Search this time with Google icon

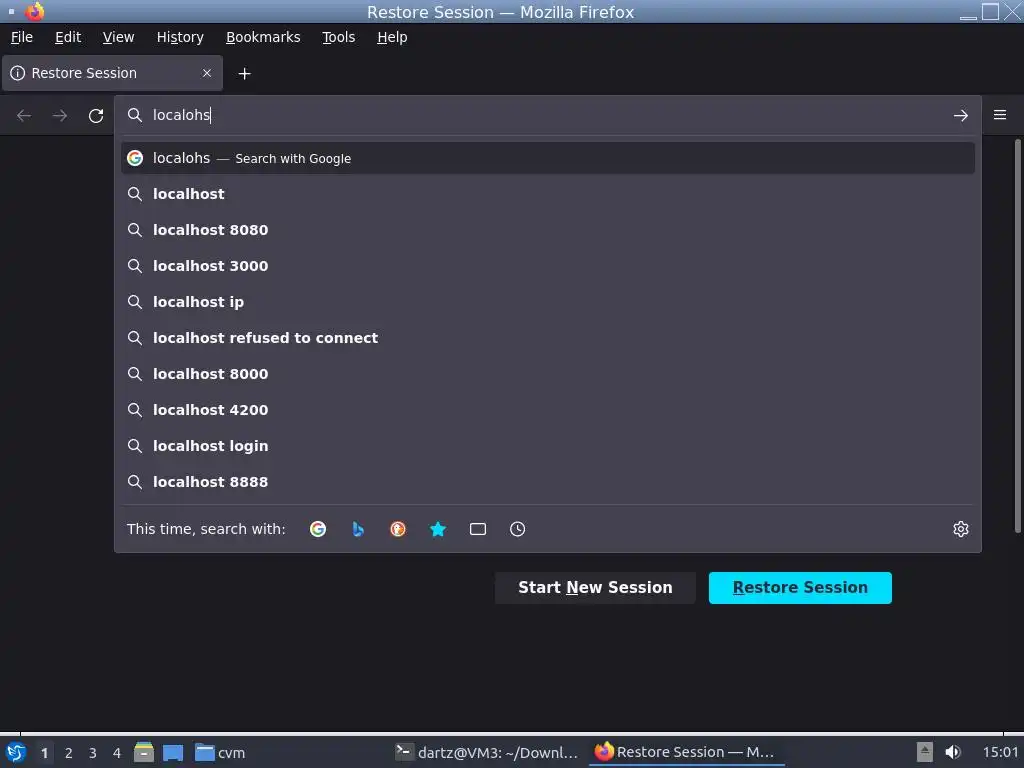[x=318, y=529]
